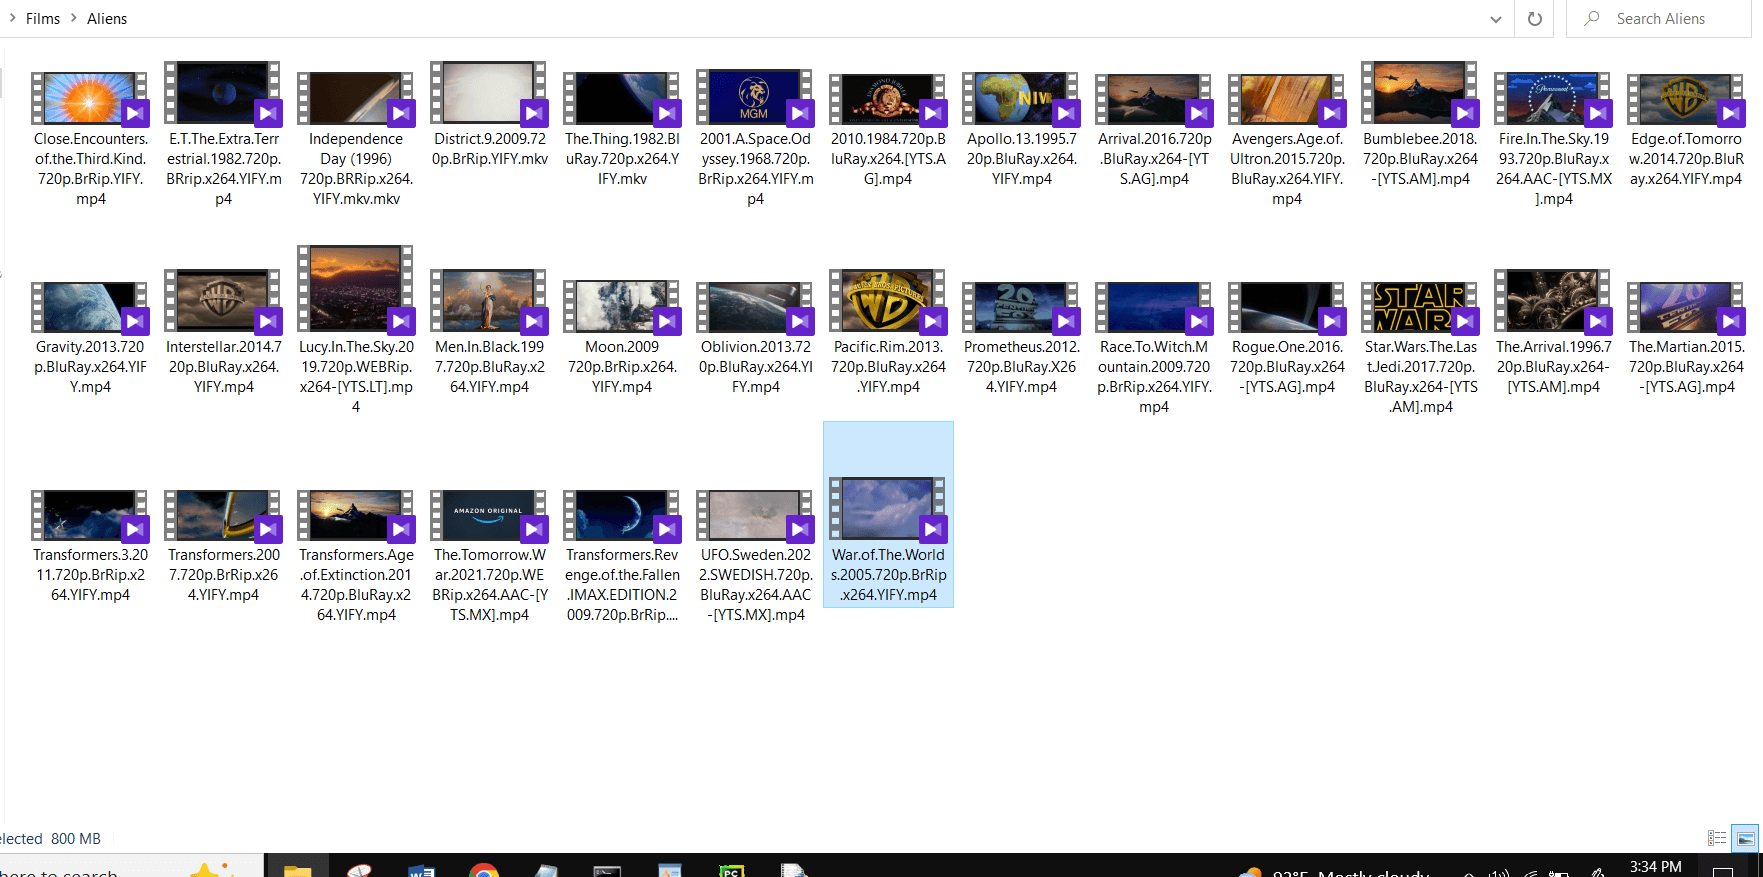1763x877 pixels.
Task: Refresh the Aliens folder view
Action: 1535,19
